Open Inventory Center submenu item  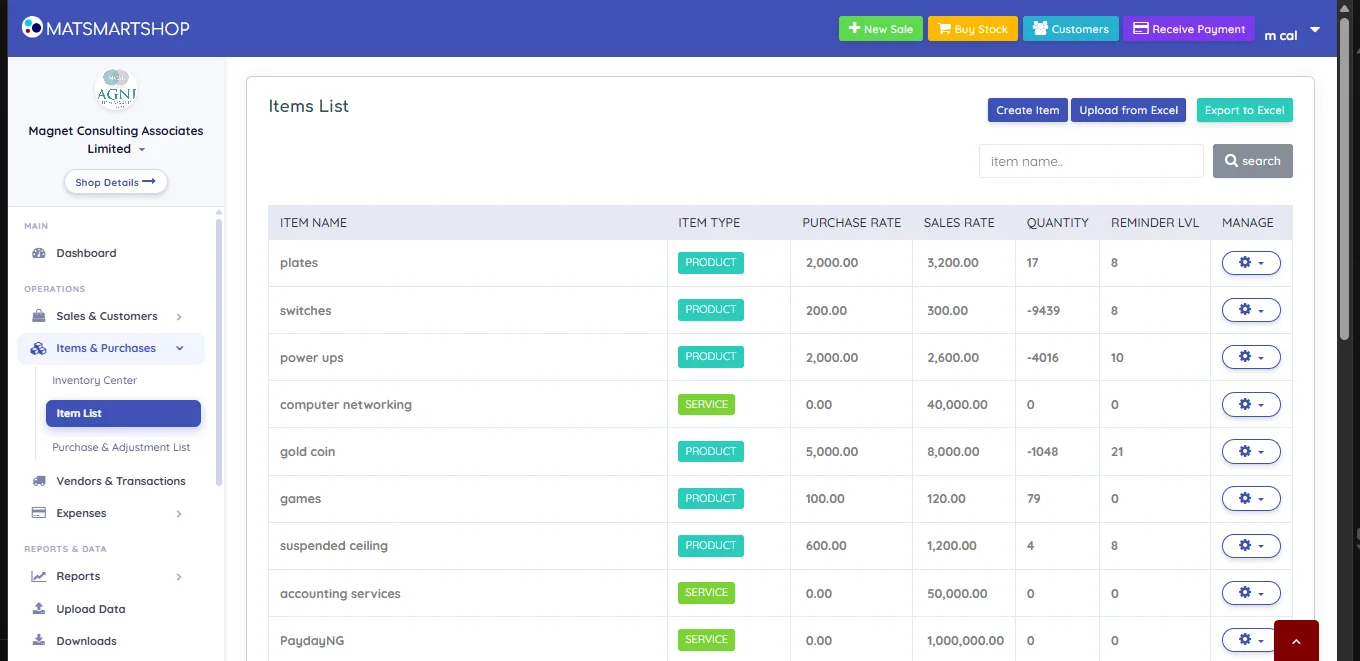tap(95, 380)
